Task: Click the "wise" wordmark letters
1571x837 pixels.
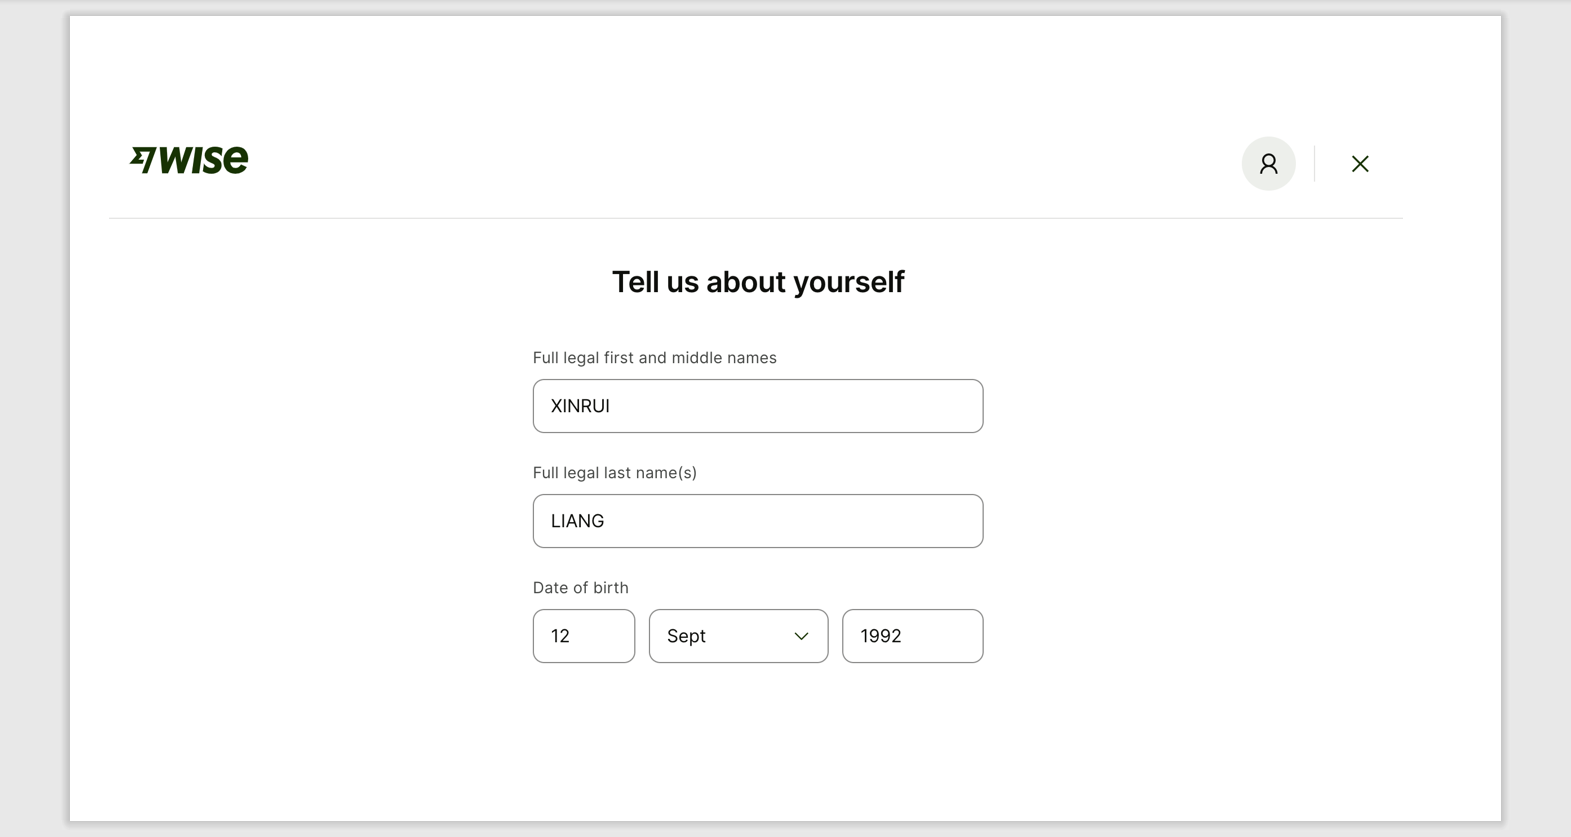Action: (x=205, y=160)
